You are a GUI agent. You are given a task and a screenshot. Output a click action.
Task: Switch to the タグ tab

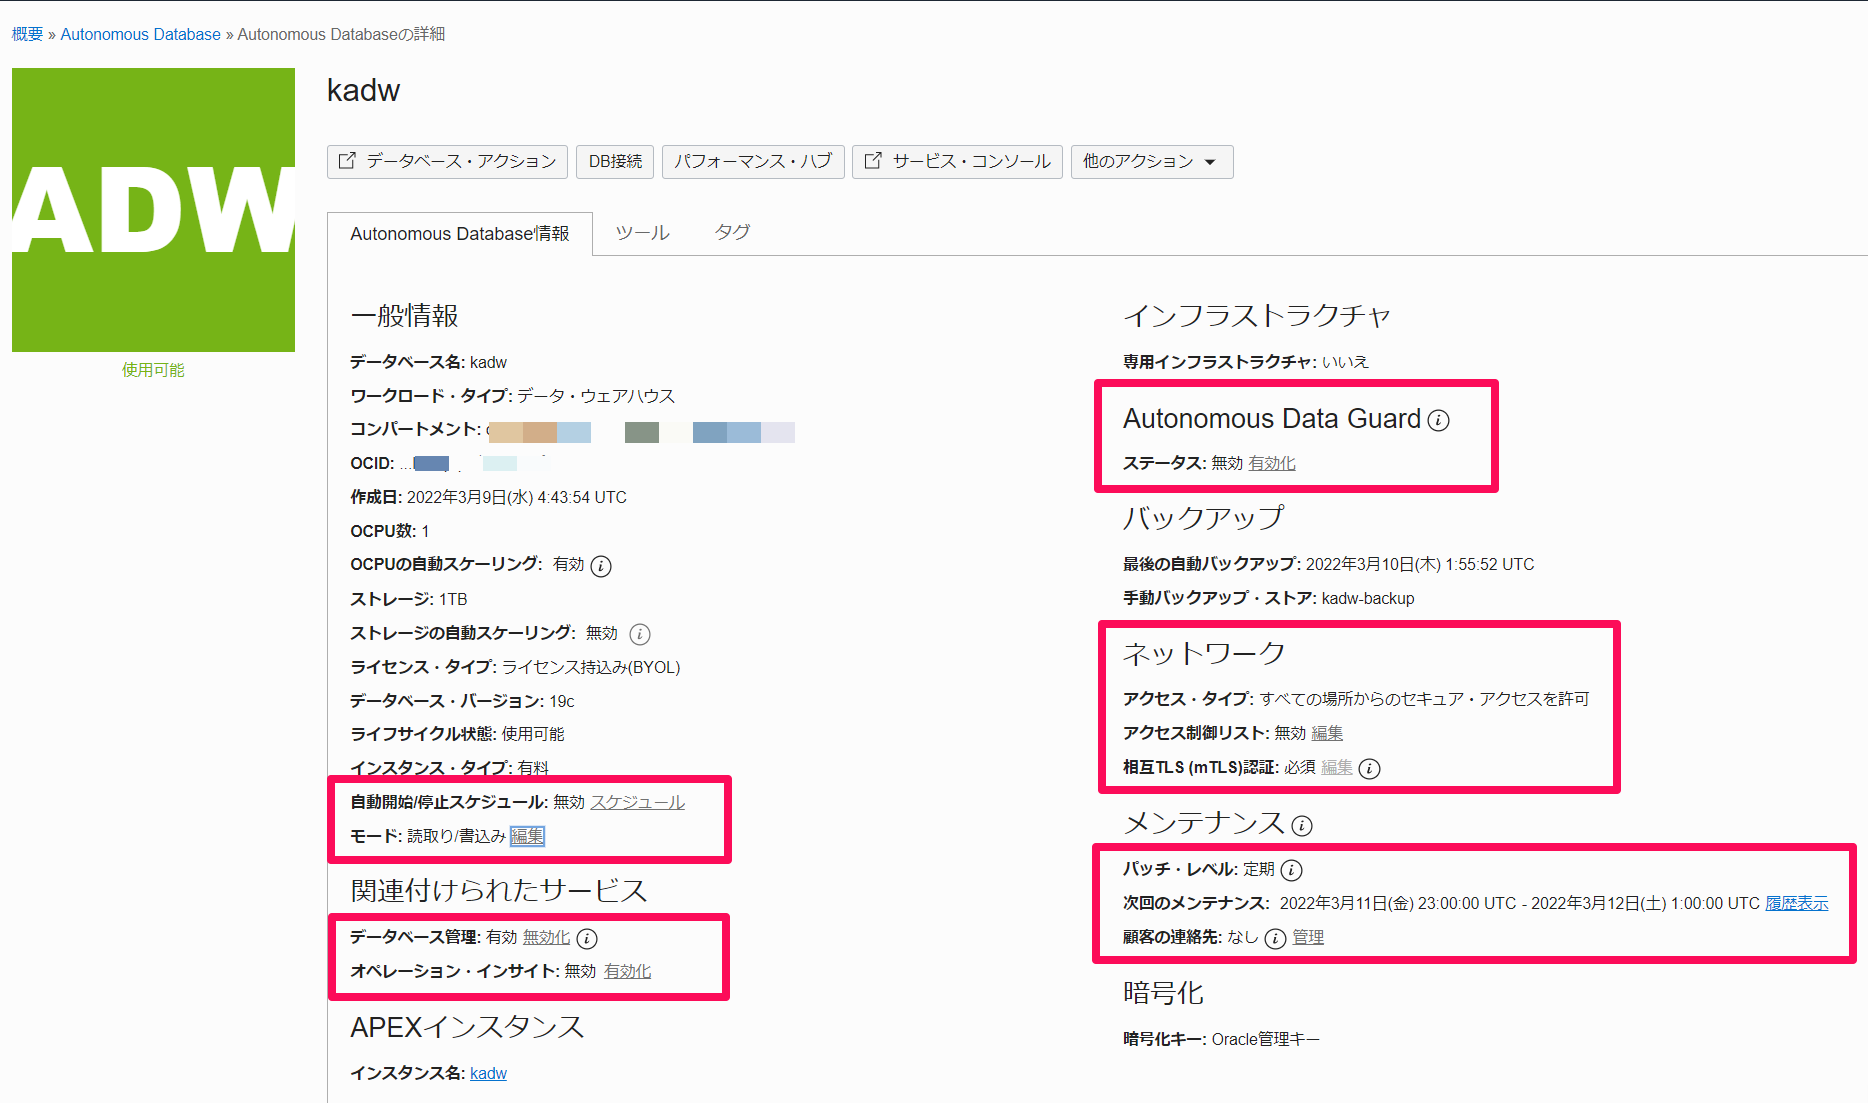click(x=732, y=233)
